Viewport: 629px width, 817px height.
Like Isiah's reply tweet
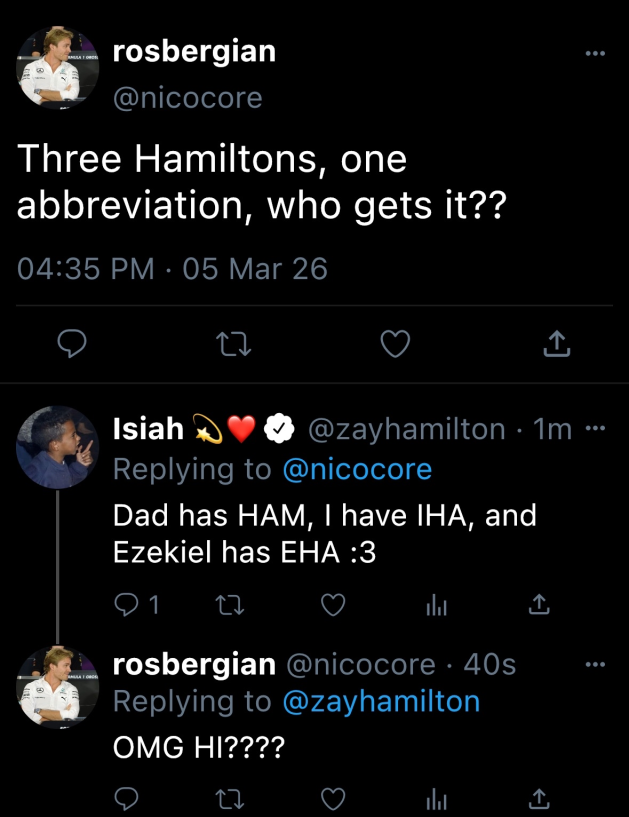(335, 605)
